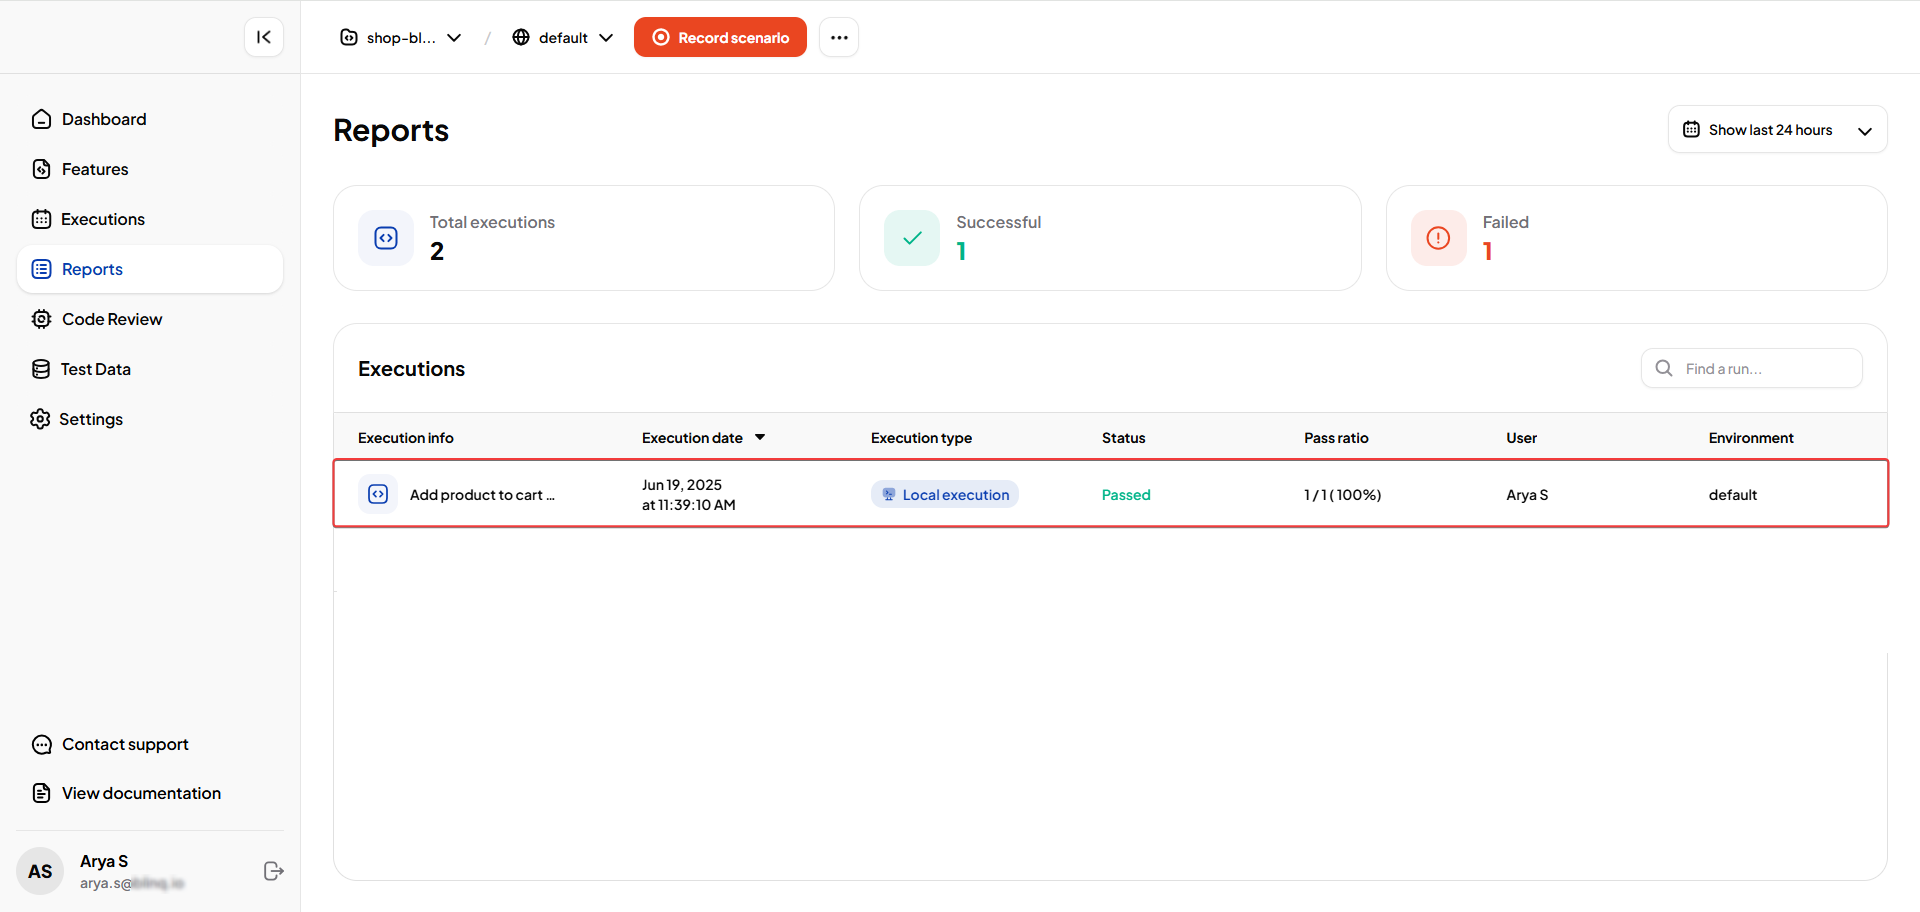
Task: Click the logout icon beside Arya S
Action: [x=273, y=871]
